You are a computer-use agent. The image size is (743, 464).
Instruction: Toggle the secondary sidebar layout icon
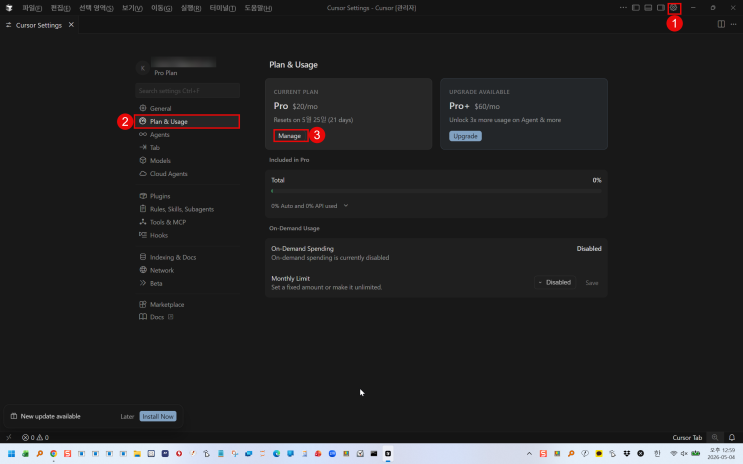pos(661,8)
